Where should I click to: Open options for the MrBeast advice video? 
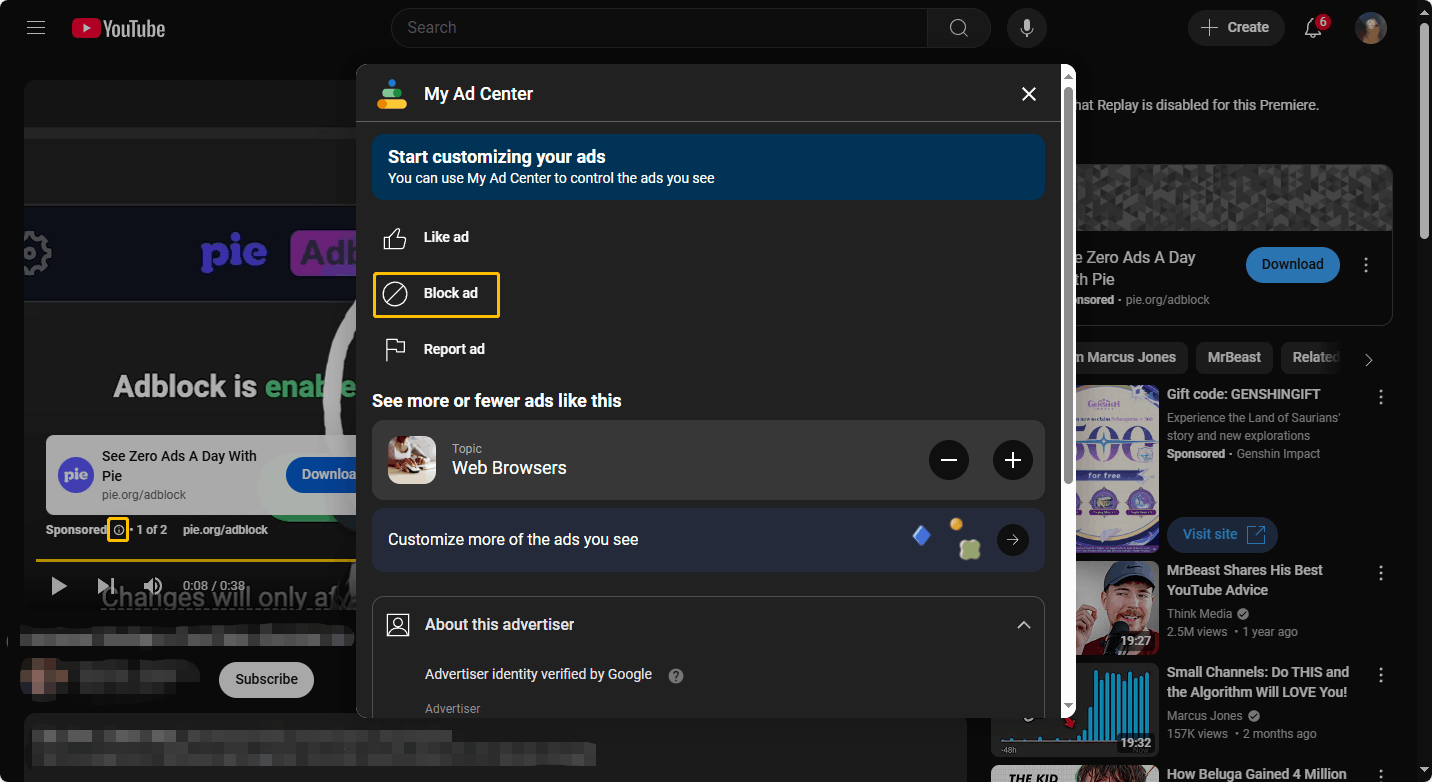pos(1381,573)
